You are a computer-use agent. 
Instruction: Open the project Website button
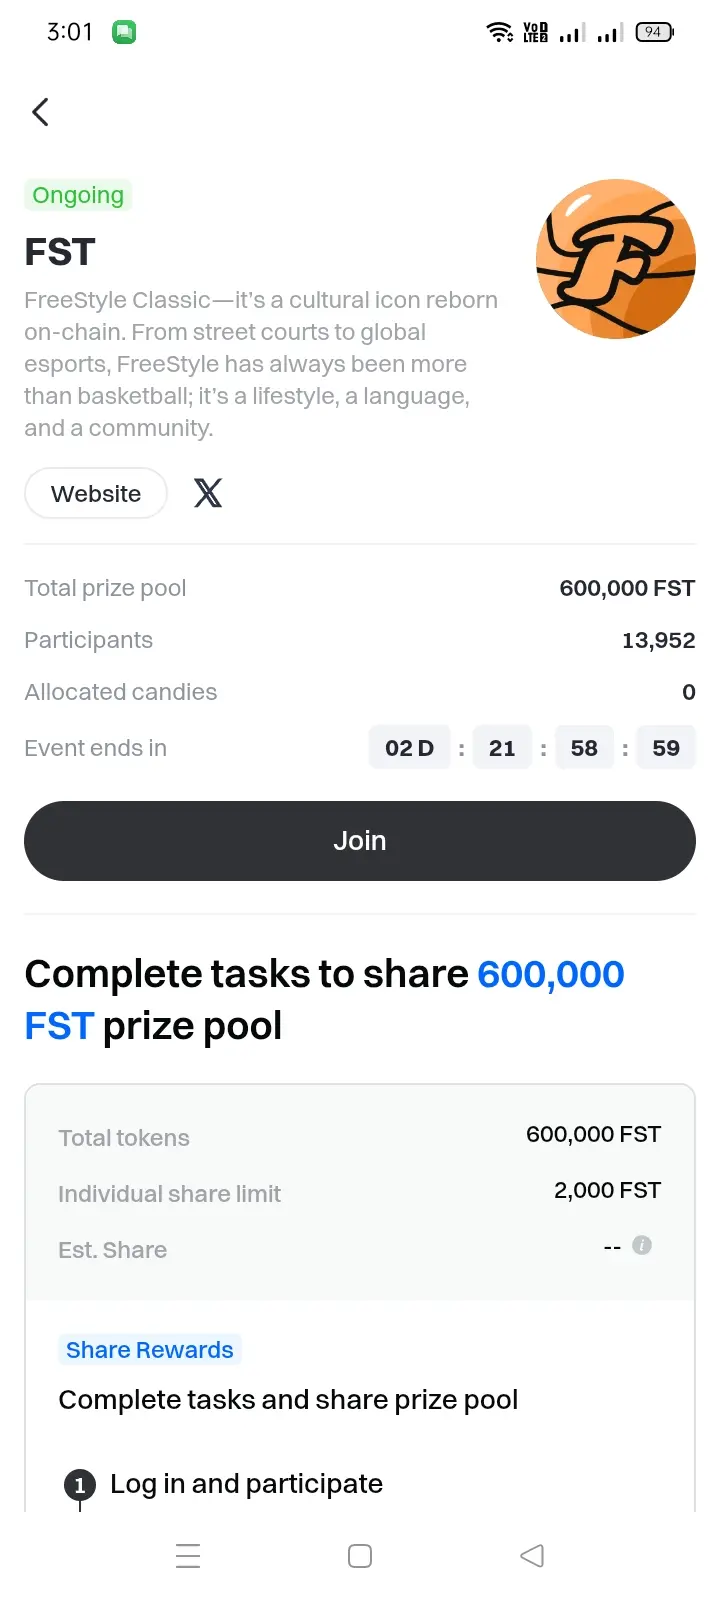[96, 493]
